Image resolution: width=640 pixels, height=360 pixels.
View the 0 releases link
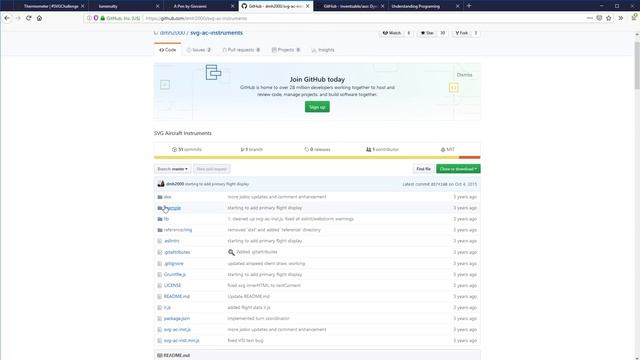pyautogui.click(x=317, y=149)
